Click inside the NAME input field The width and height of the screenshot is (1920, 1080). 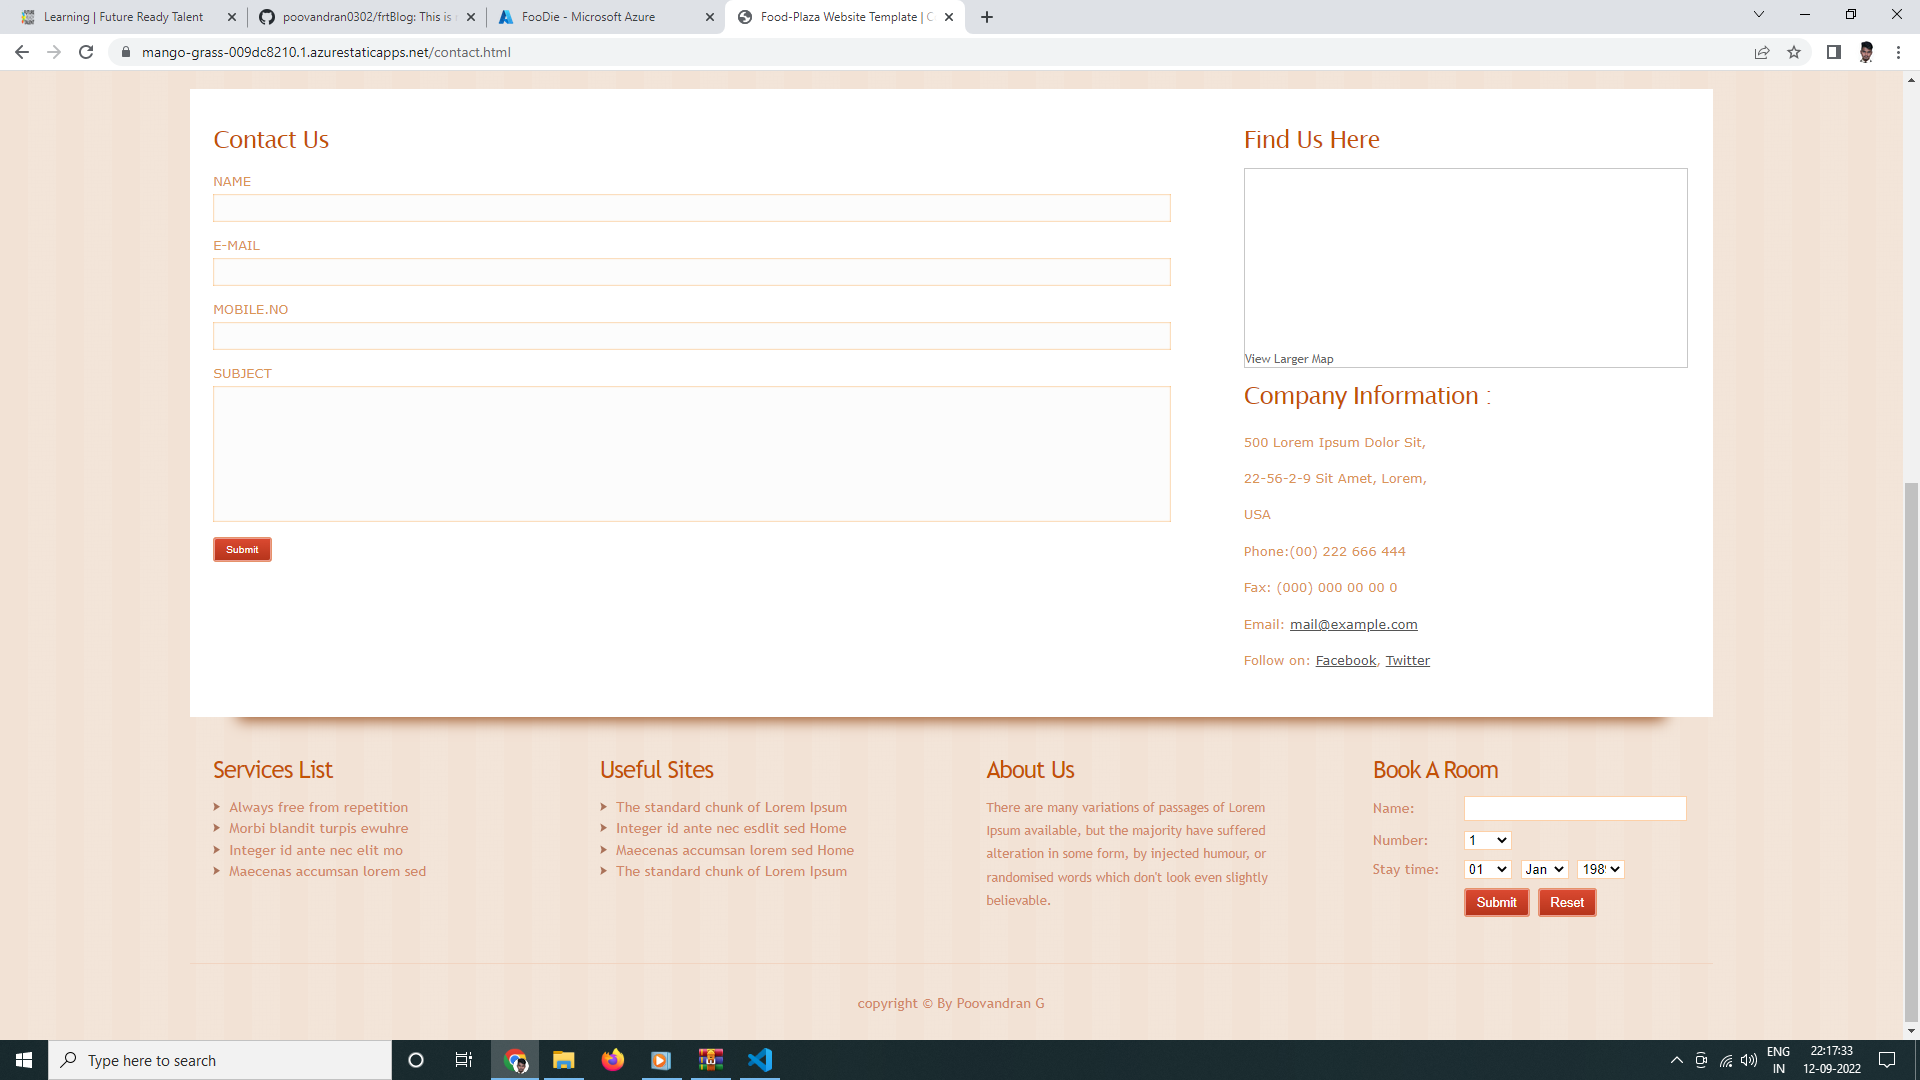[691, 208]
